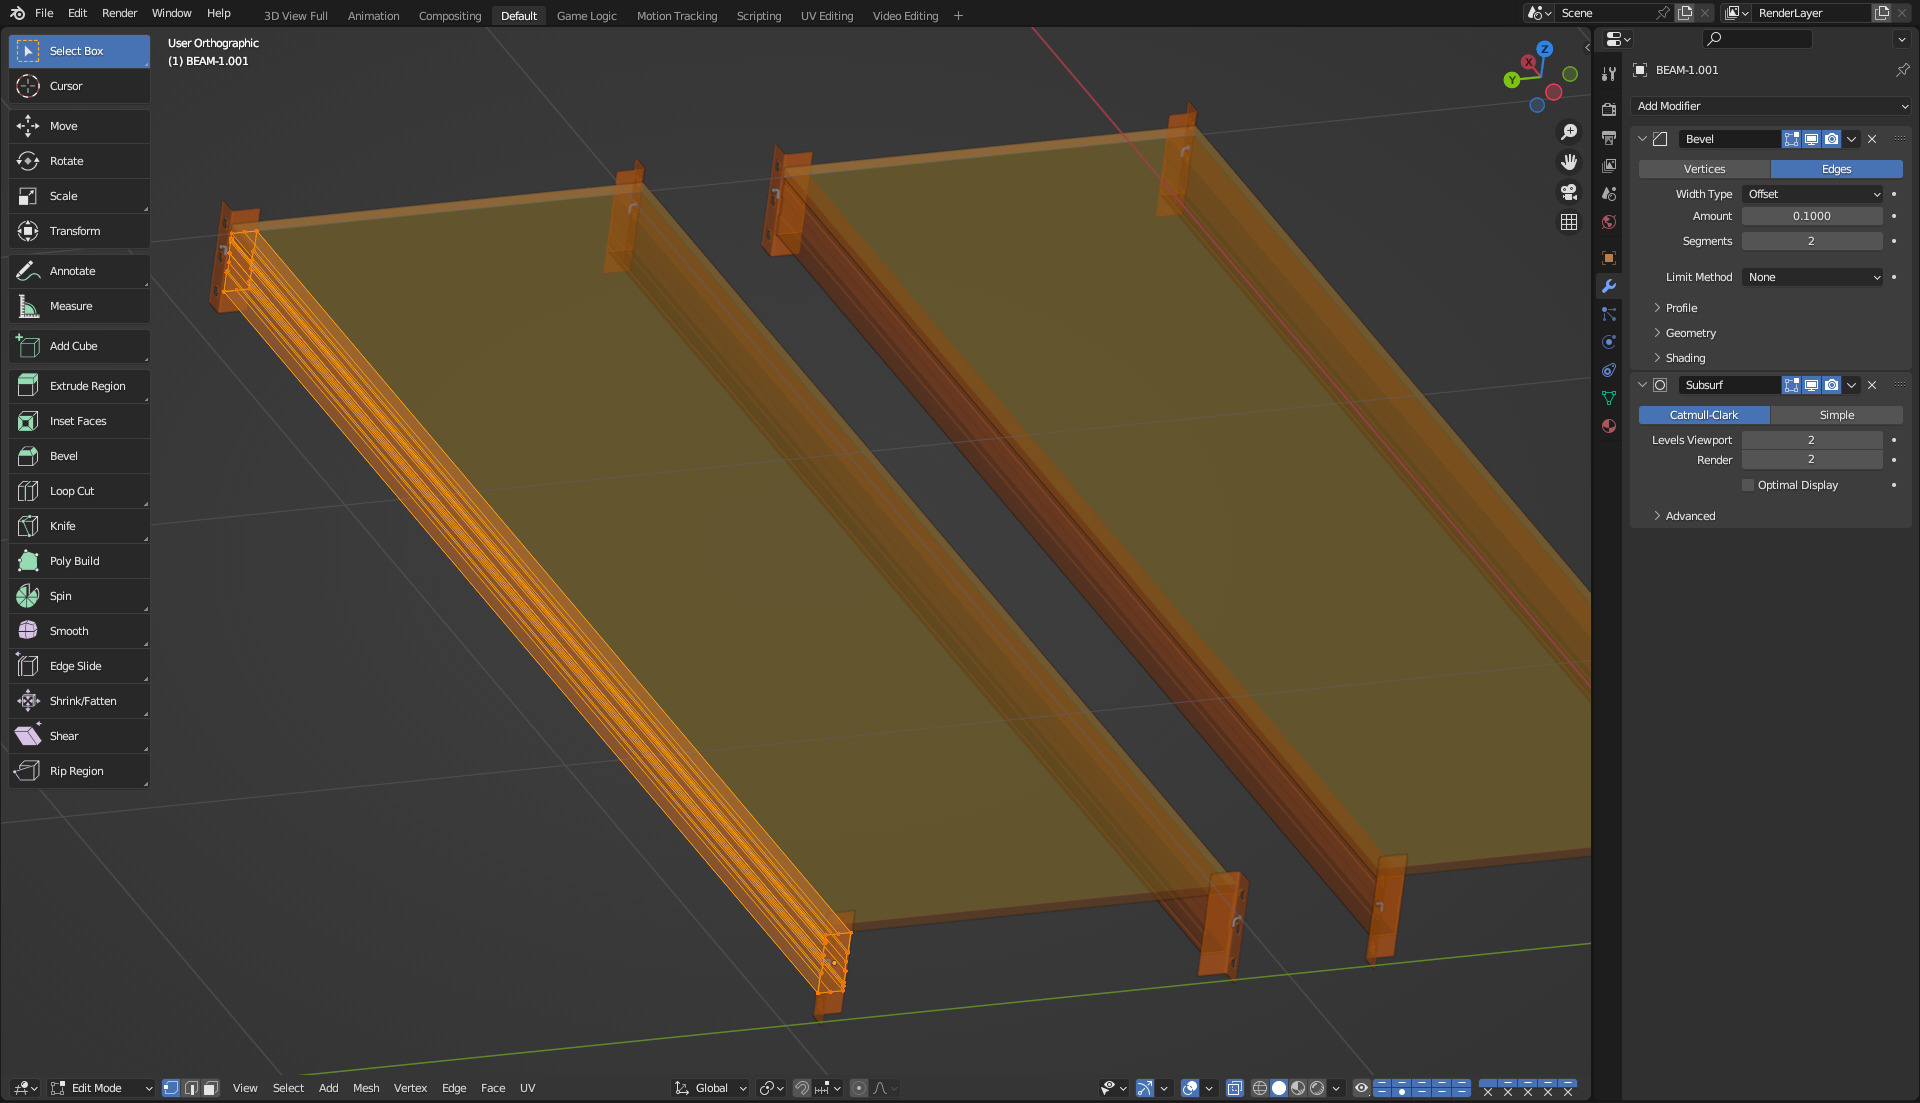Select the Loop Cut tool
The height and width of the screenshot is (1103, 1920).
point(79,491)
